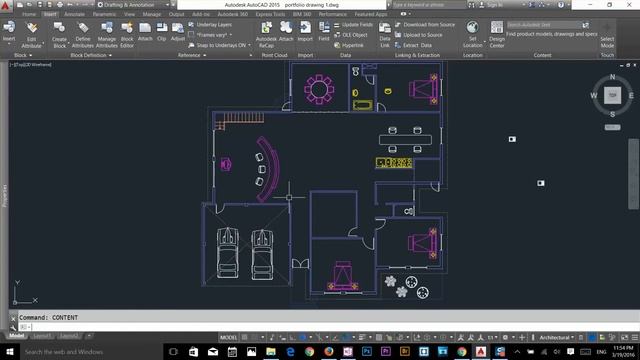Click Download from Source
This screenshot has width=640, height=360.
tap(425, 24)
